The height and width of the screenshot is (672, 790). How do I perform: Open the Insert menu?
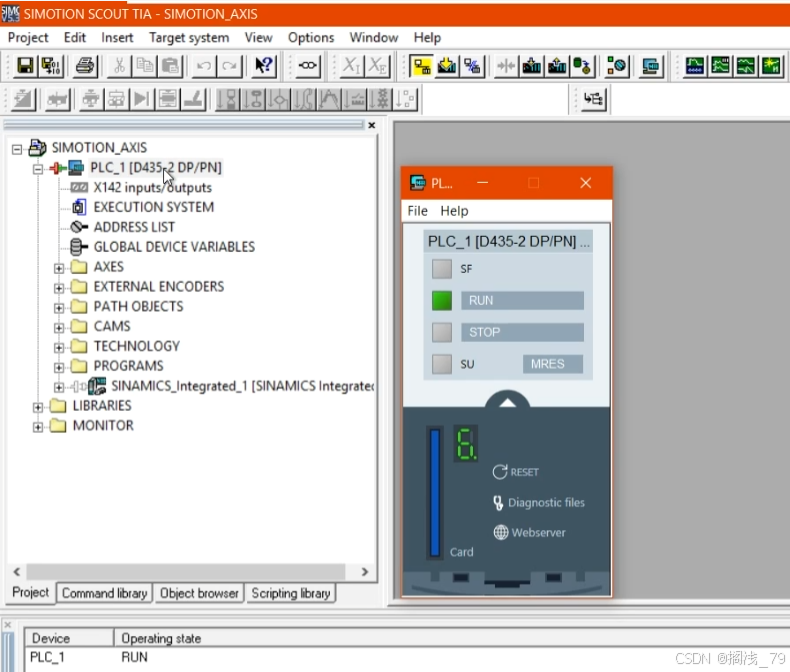coord(117,37)
